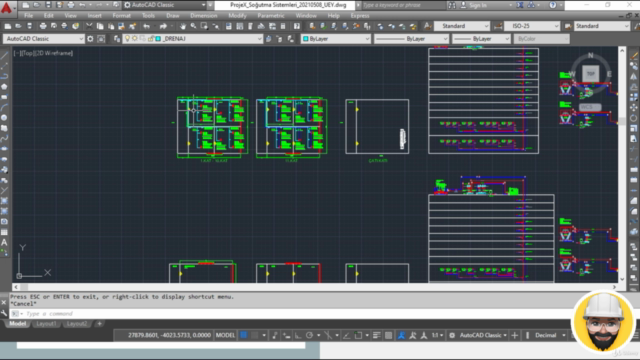The width and height of the screenshot is (640, 360).
Task: Open the Draw menu
Action: (x=173, y=16)
